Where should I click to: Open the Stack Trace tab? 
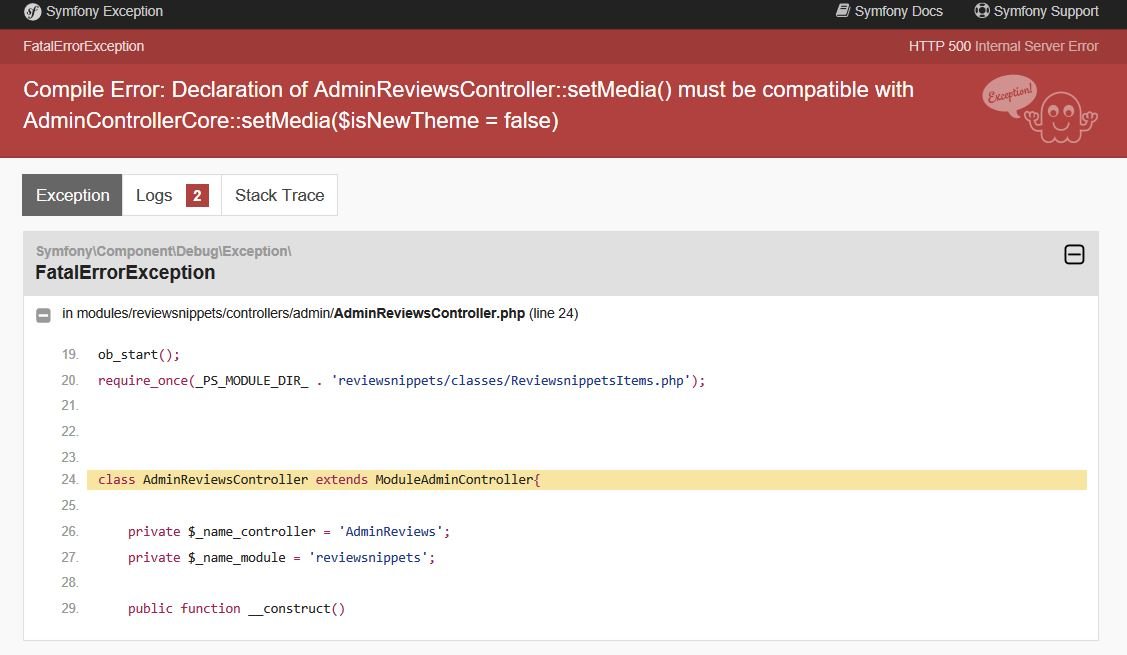pyautogui.click(x=279, y=195)
